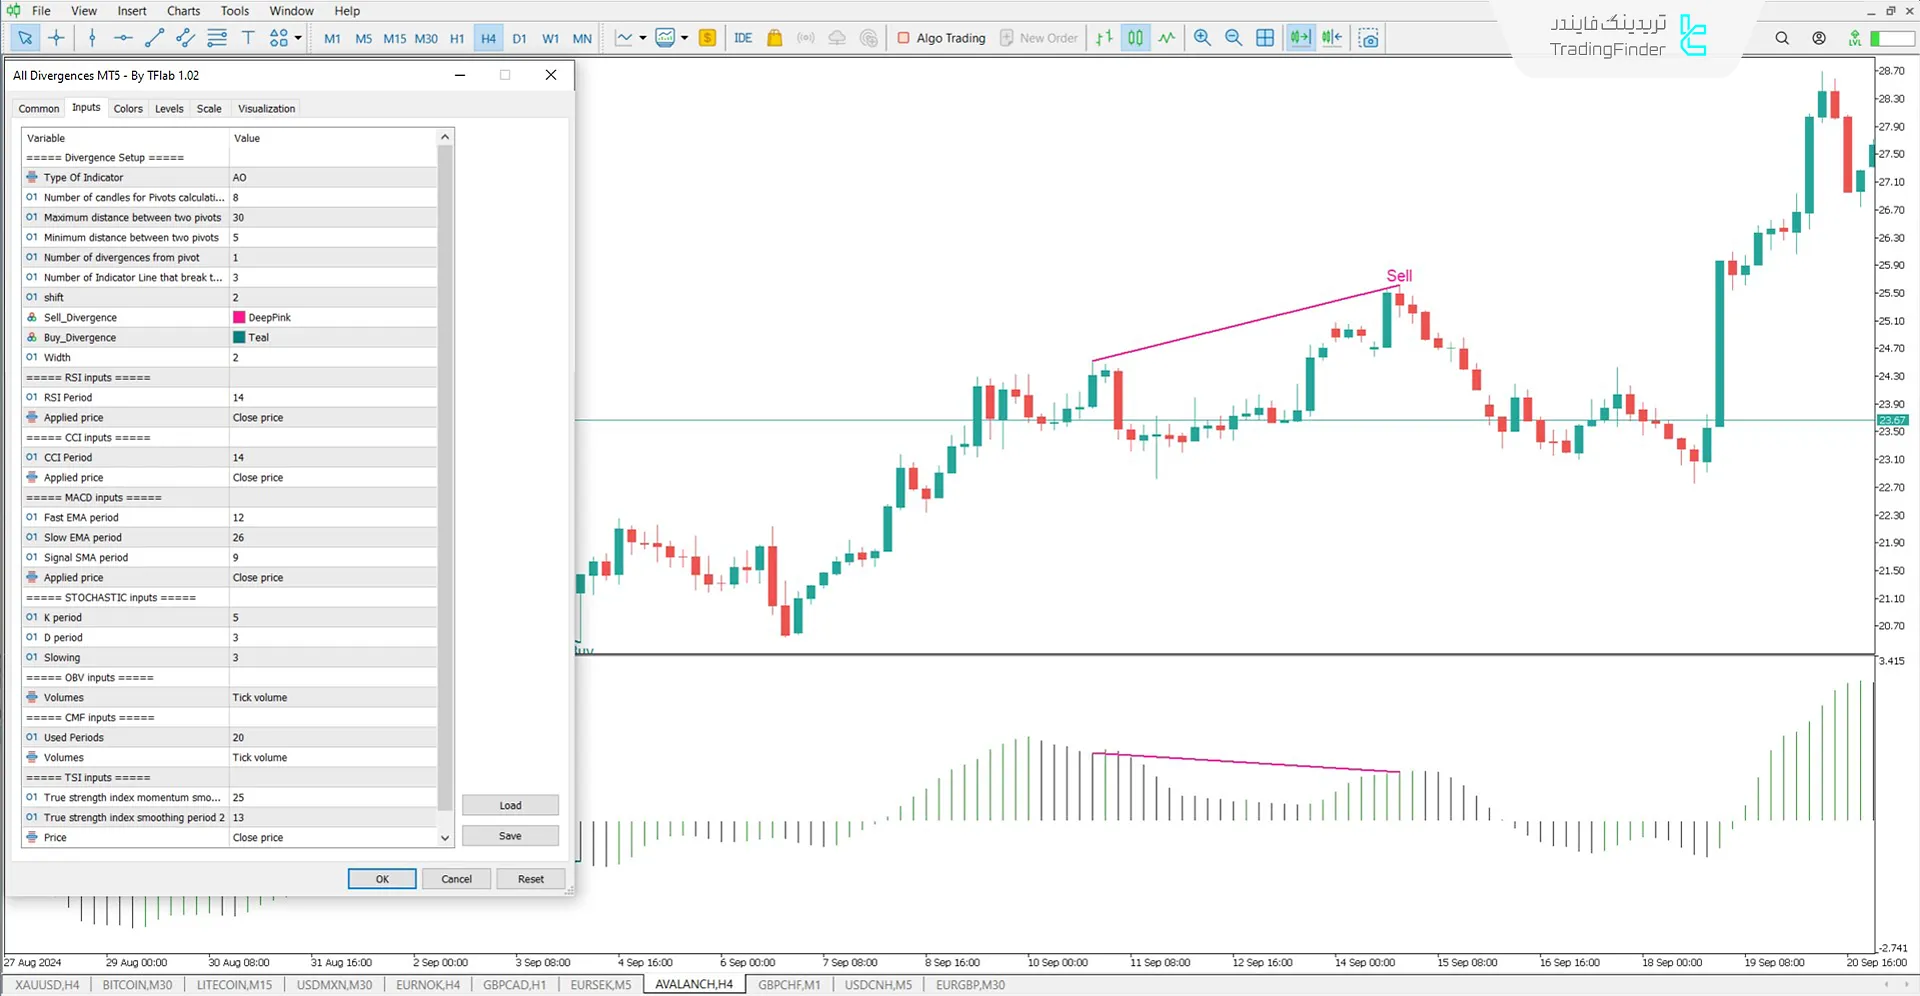Select the Text label tool
This screenshot has width=1920, height=996.
248,37
